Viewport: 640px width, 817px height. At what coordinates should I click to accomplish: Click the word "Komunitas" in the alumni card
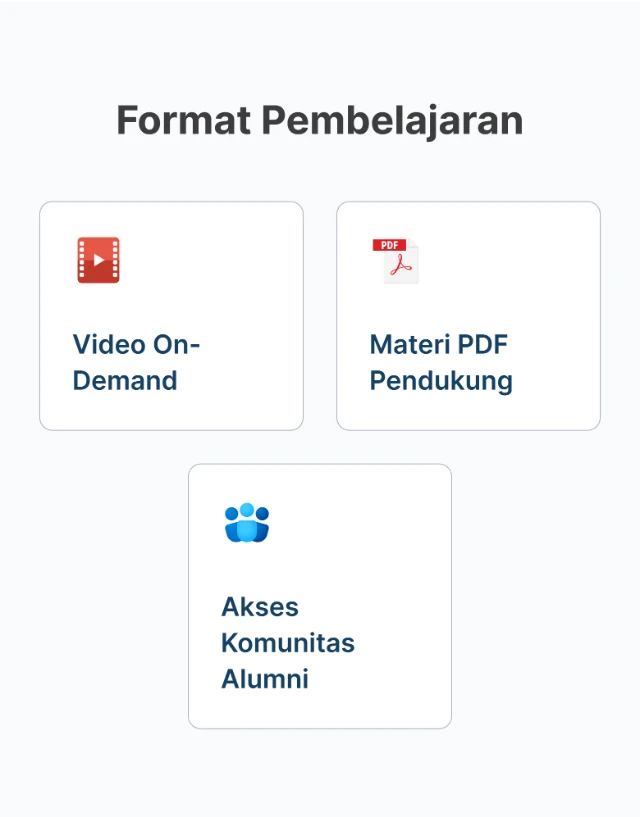pos(288,643)
